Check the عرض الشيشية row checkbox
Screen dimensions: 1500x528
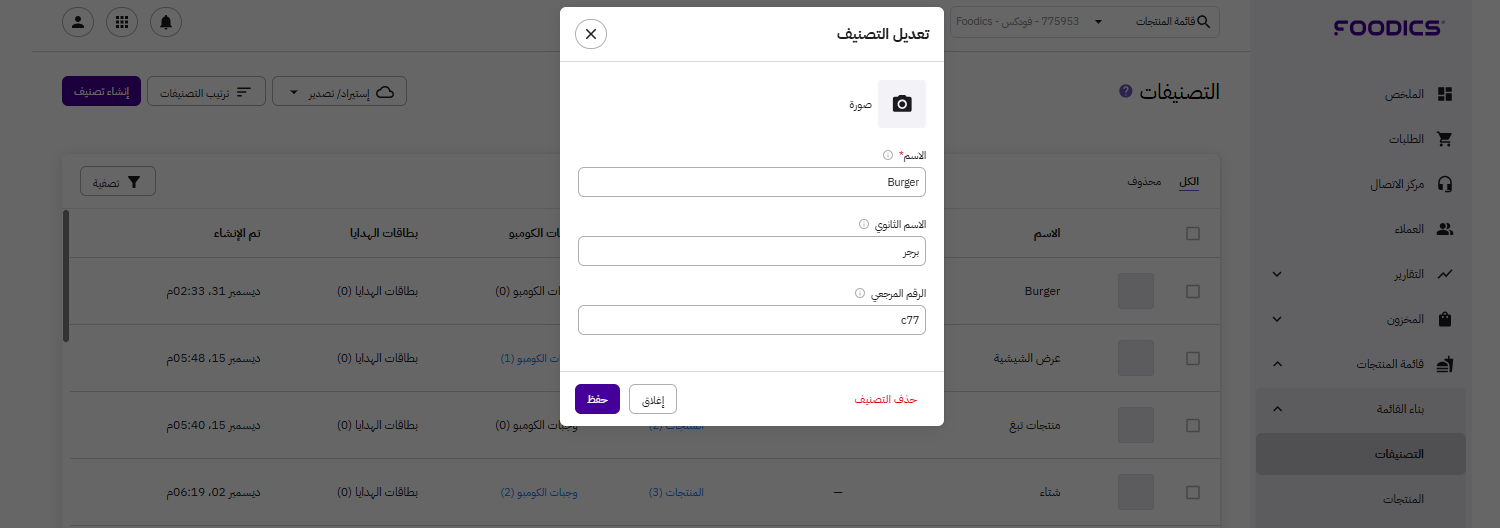click(1192, 358)
